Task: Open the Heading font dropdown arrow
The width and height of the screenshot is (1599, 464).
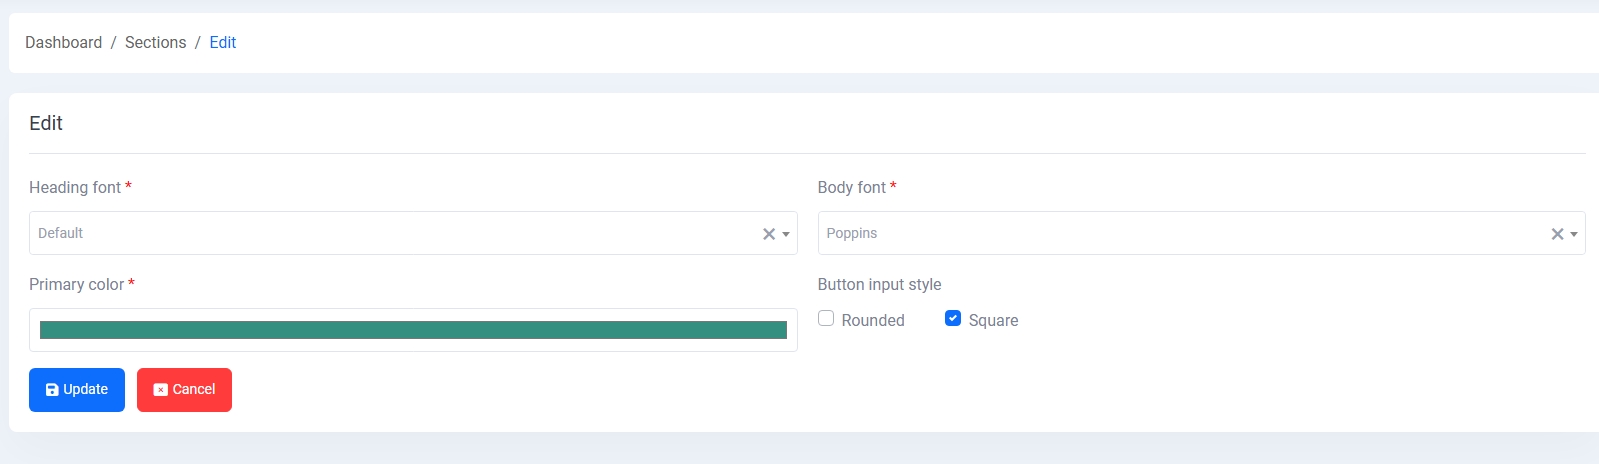Action: (x=786, y=234)
